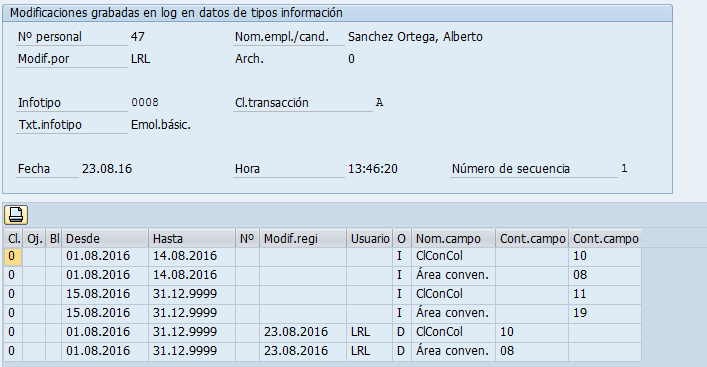
Task: Click the highlighted 0 cell in first row
Action: pyautogui.click(x=14, y=256)
